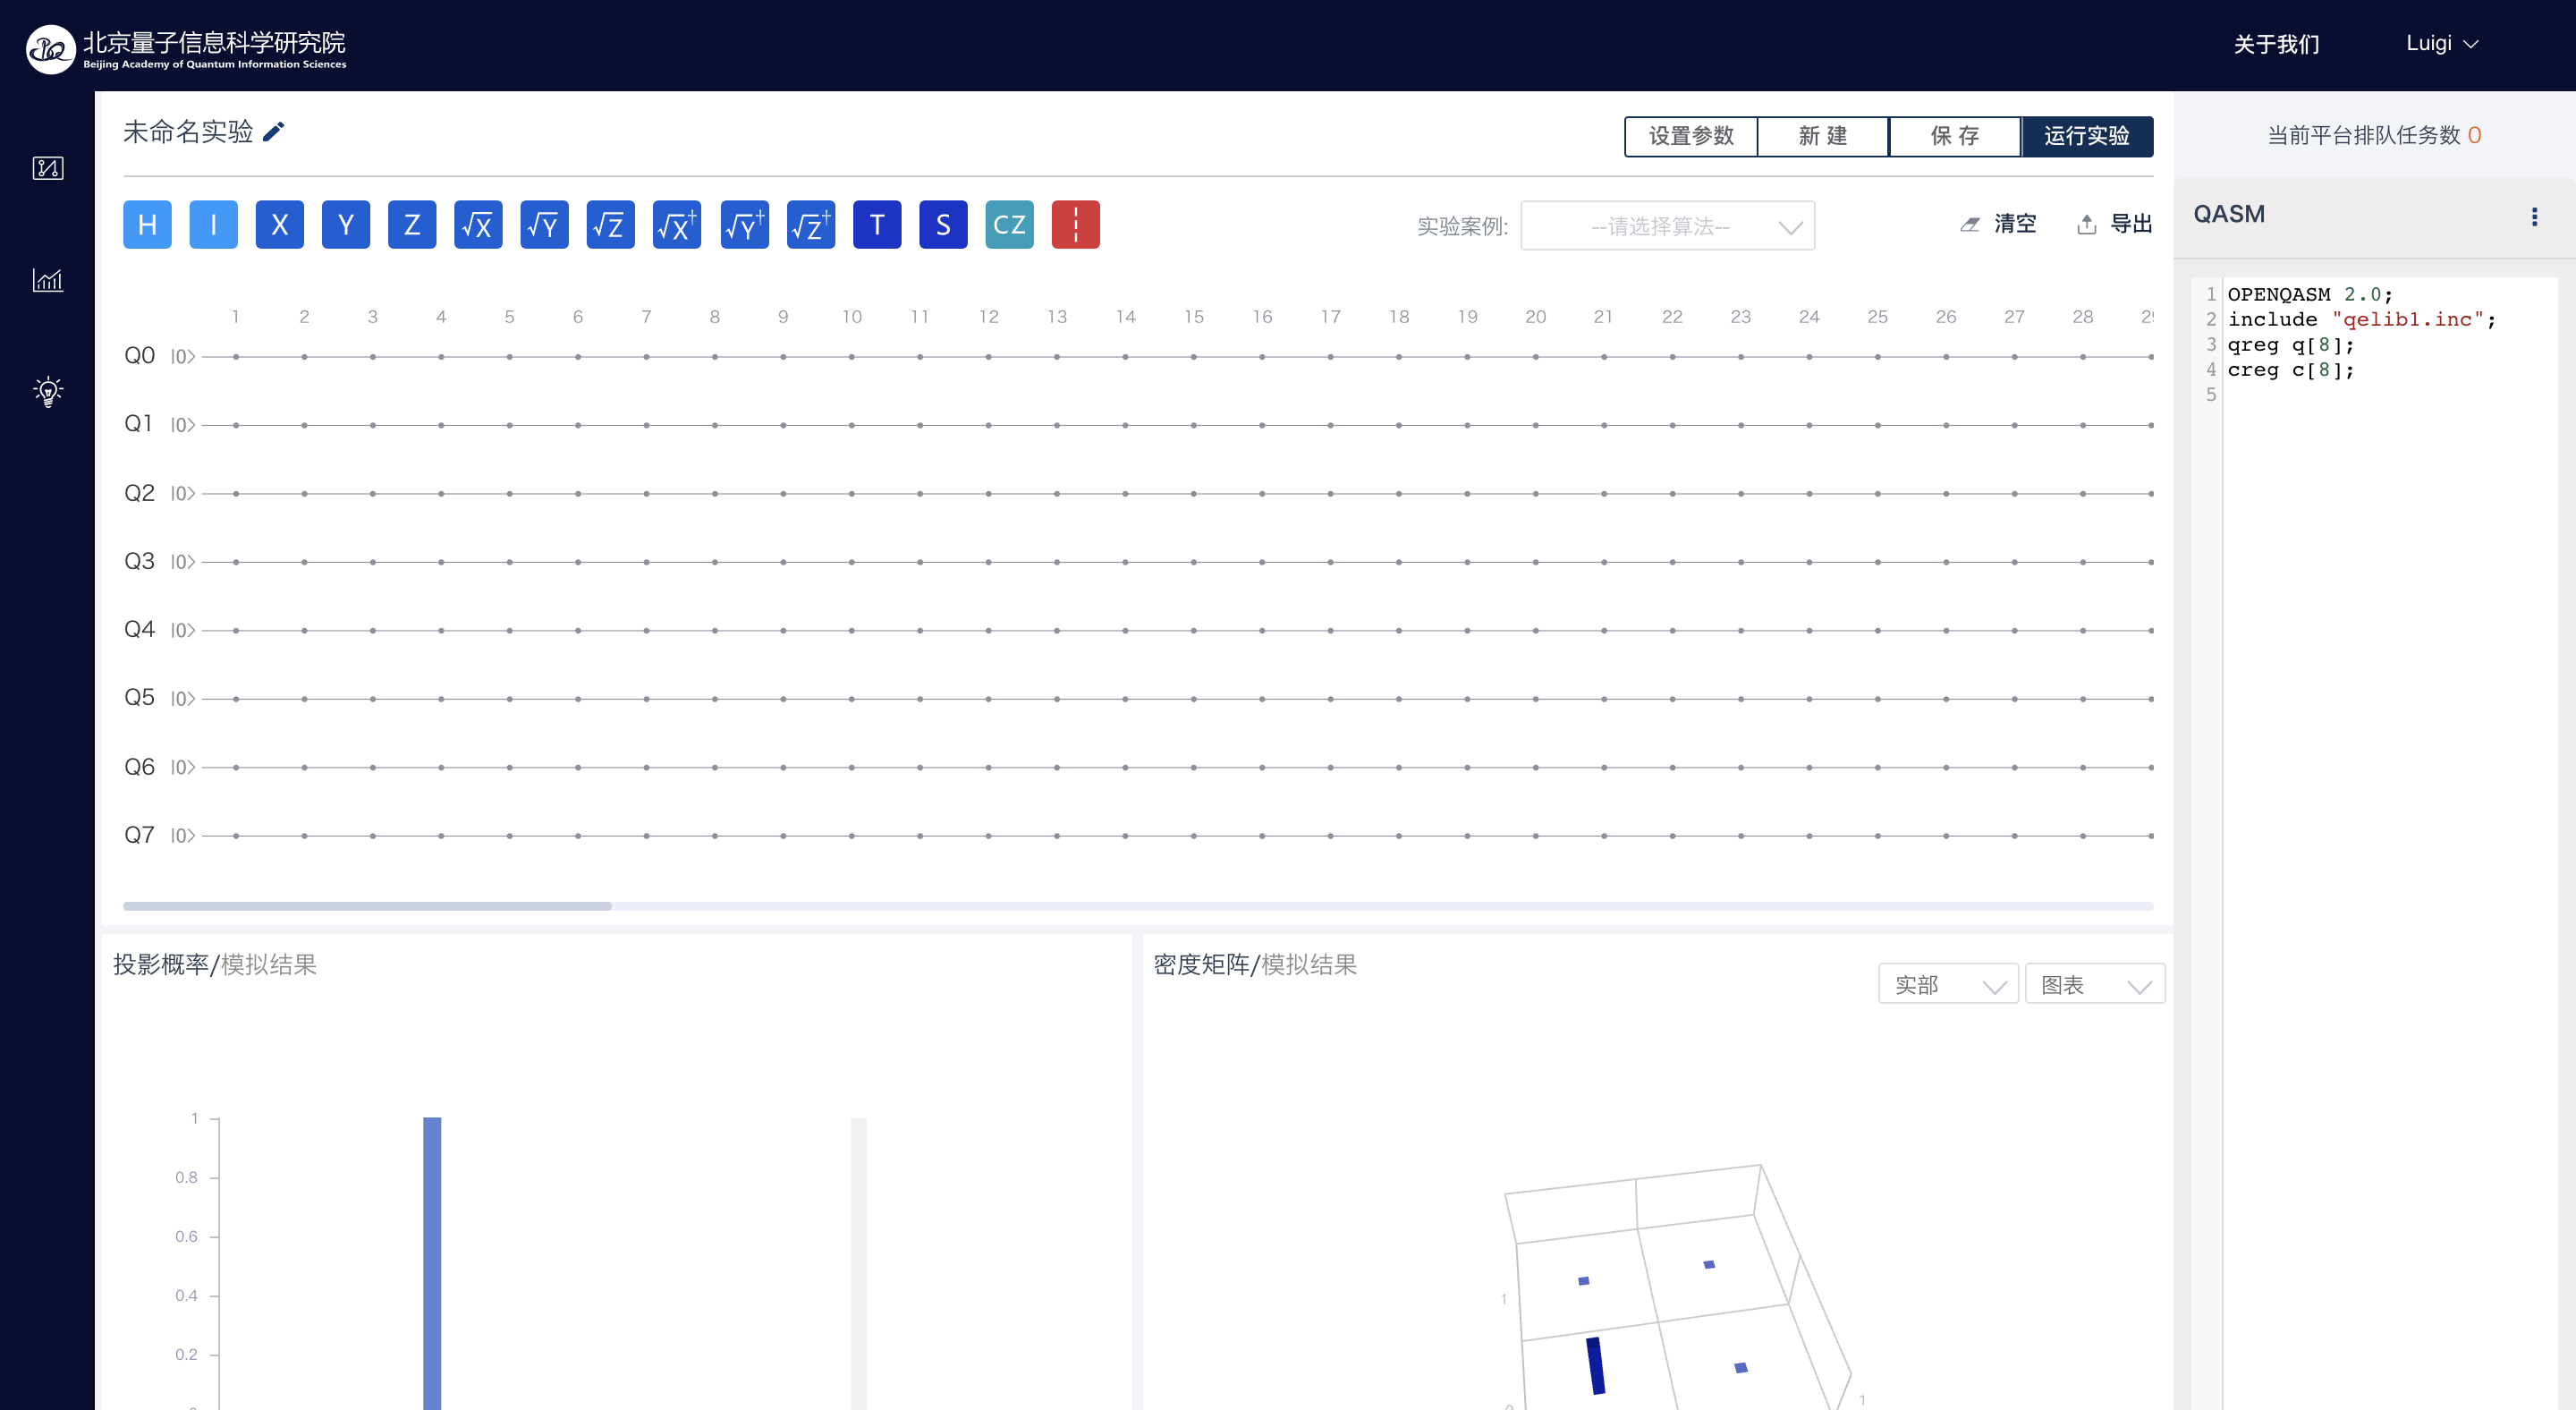2576x1410 pixels.
Task: Click the 'creg c[8];' QASM line
Action: 2291,370
